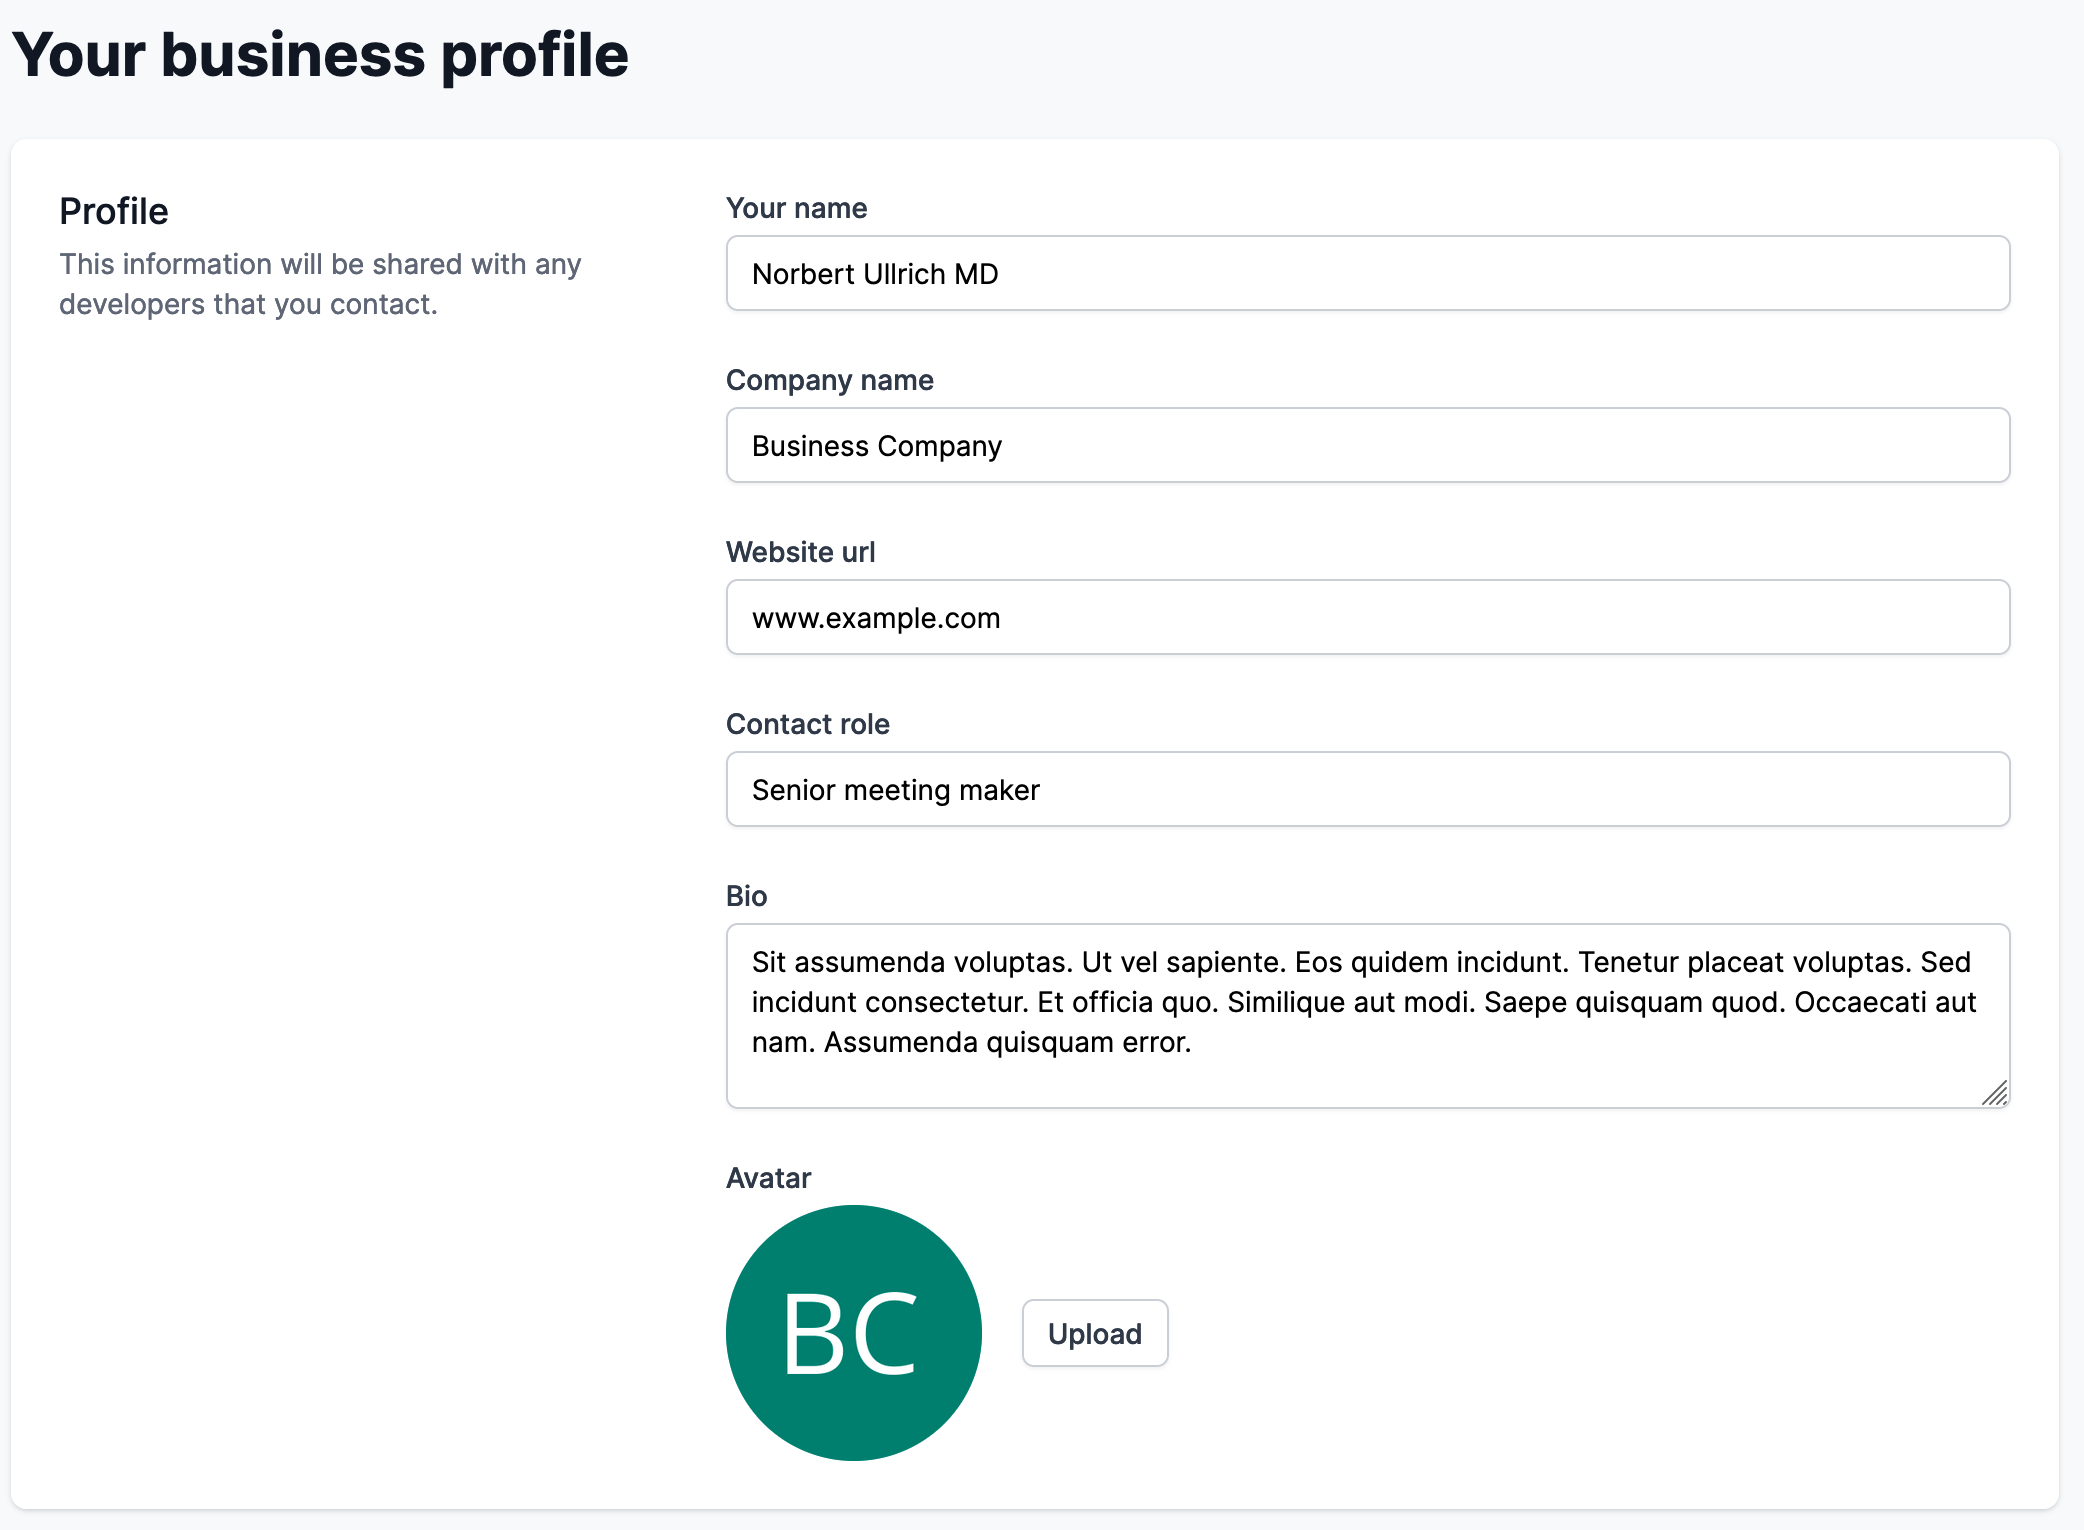Select the Contact role text field

point(1367,789)
